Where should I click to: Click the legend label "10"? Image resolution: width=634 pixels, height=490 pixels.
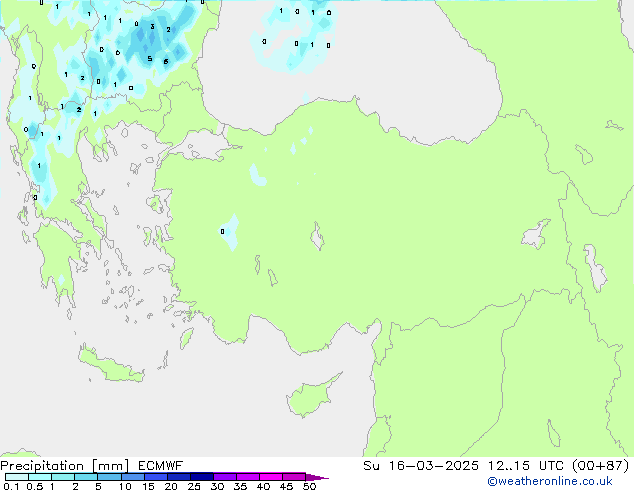tap(125, 486)
